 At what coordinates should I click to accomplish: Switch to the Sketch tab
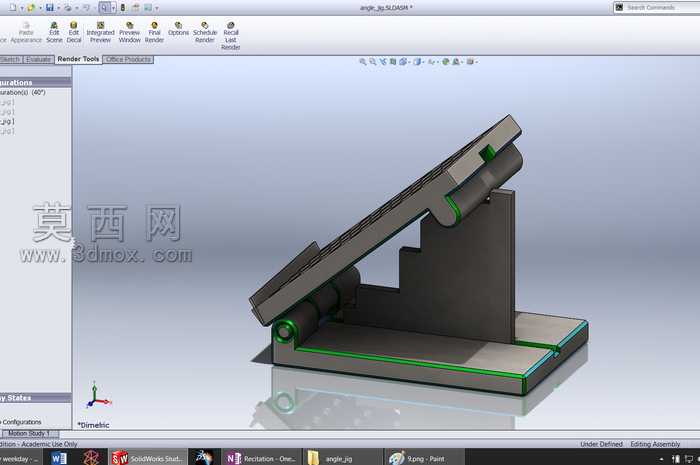point(11,59)
